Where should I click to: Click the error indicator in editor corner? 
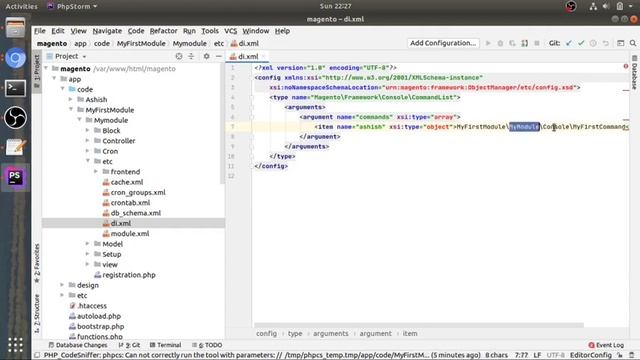[626, 66]
